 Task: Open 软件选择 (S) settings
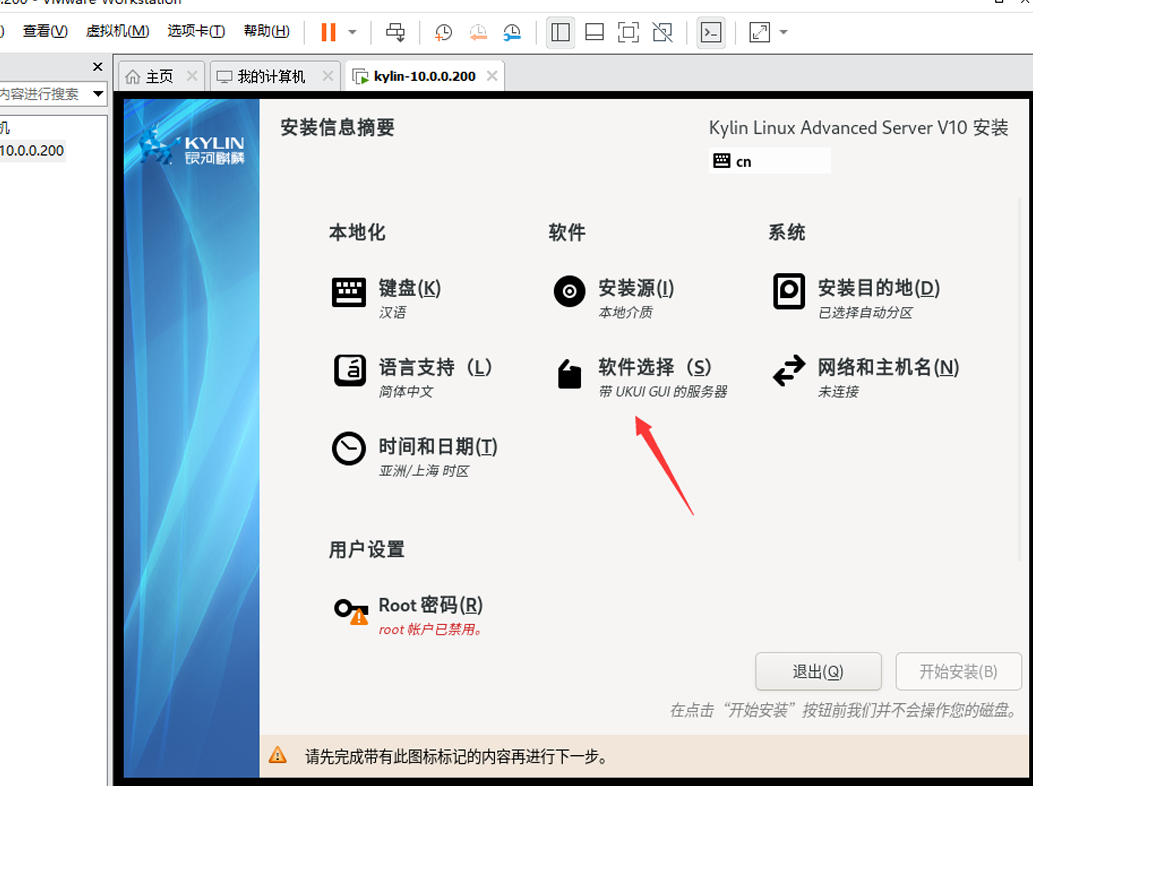(654, 367)
